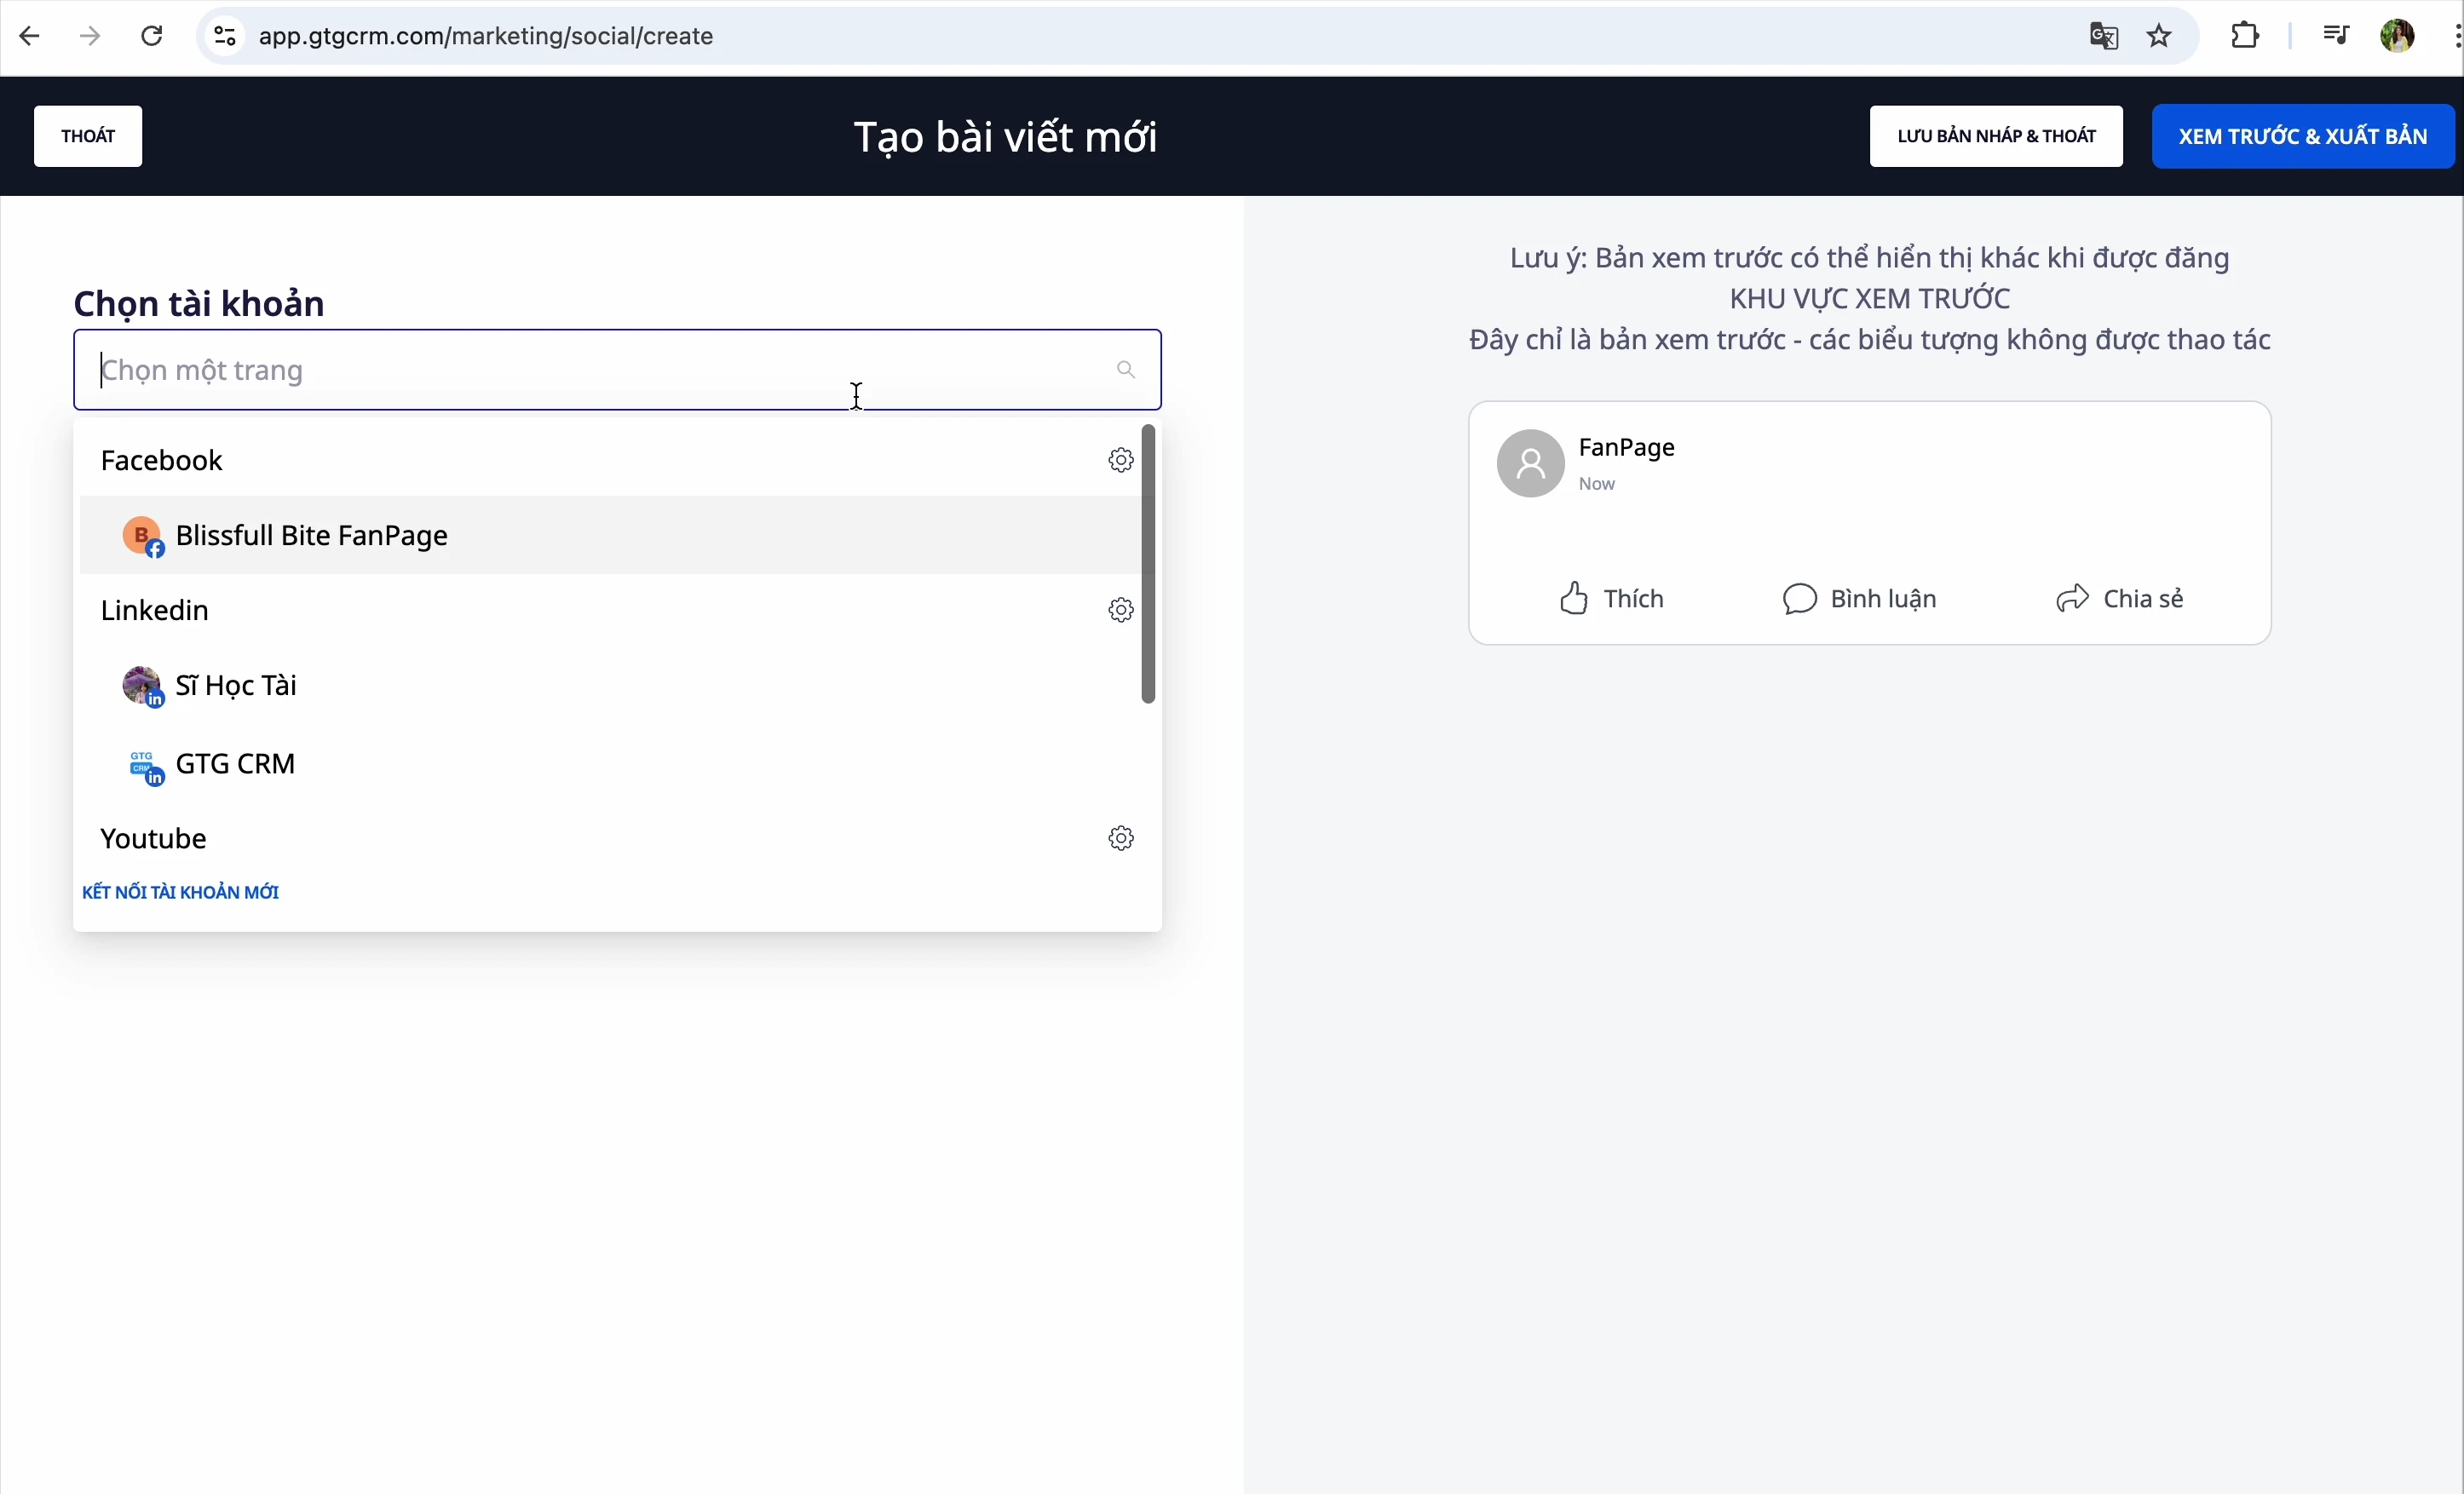This screenshot has width=2464, height=1494.
Task: Click the Thích like icon in preview
Action: 1573,598
